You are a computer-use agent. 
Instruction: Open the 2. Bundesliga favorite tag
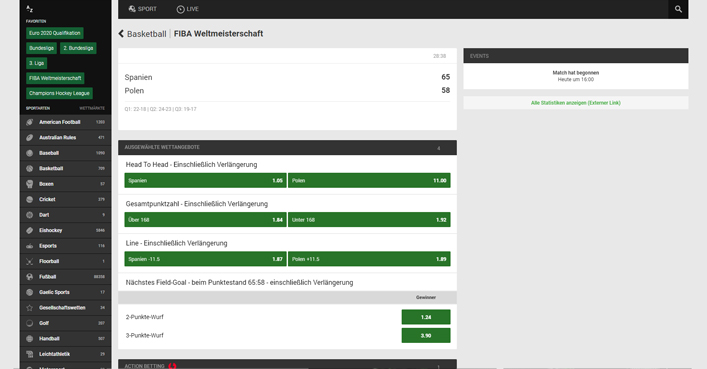(x=78, y=48)
